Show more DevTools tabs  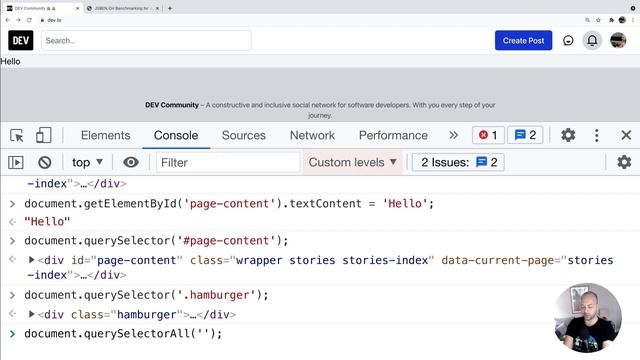(453, 135)
